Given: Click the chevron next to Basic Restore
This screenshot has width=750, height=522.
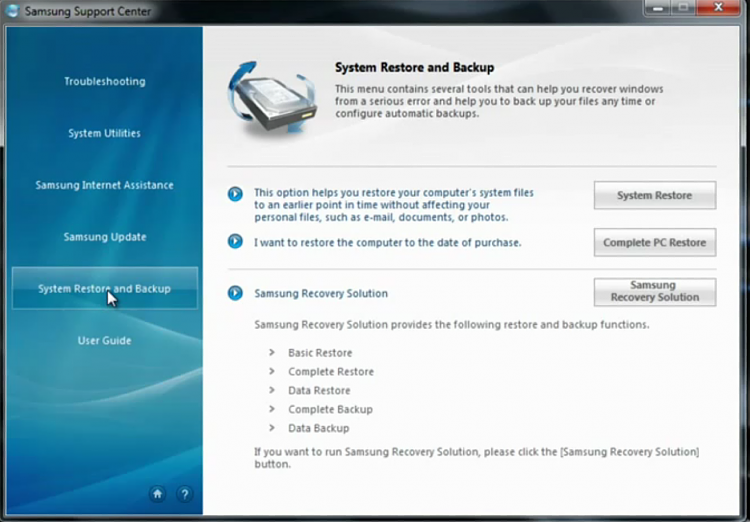Looking at the screenshot, I should click(x=272, y=353).
